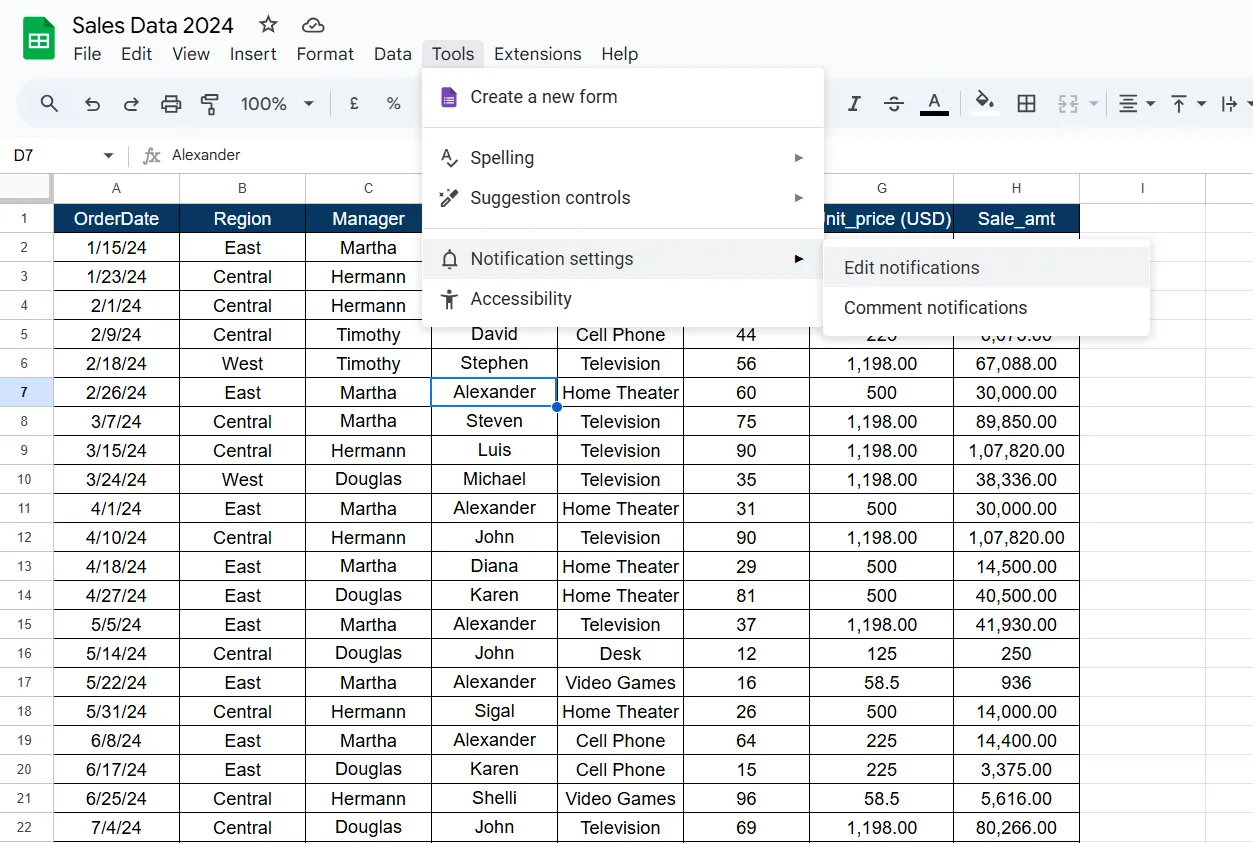This screenshot has height=843, width=1253.
Task: Open the text color picker
Action: pyautogui.click(x=934, y=104)
